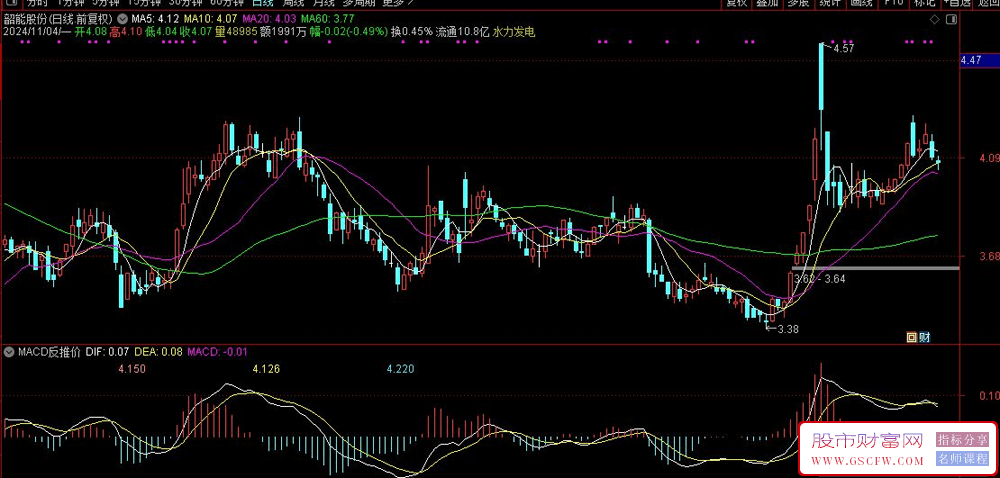Click the 回 icon at chart bottom right
Image resolution: width=1000 pixels, height=478 pixels.
pos(912,337)
